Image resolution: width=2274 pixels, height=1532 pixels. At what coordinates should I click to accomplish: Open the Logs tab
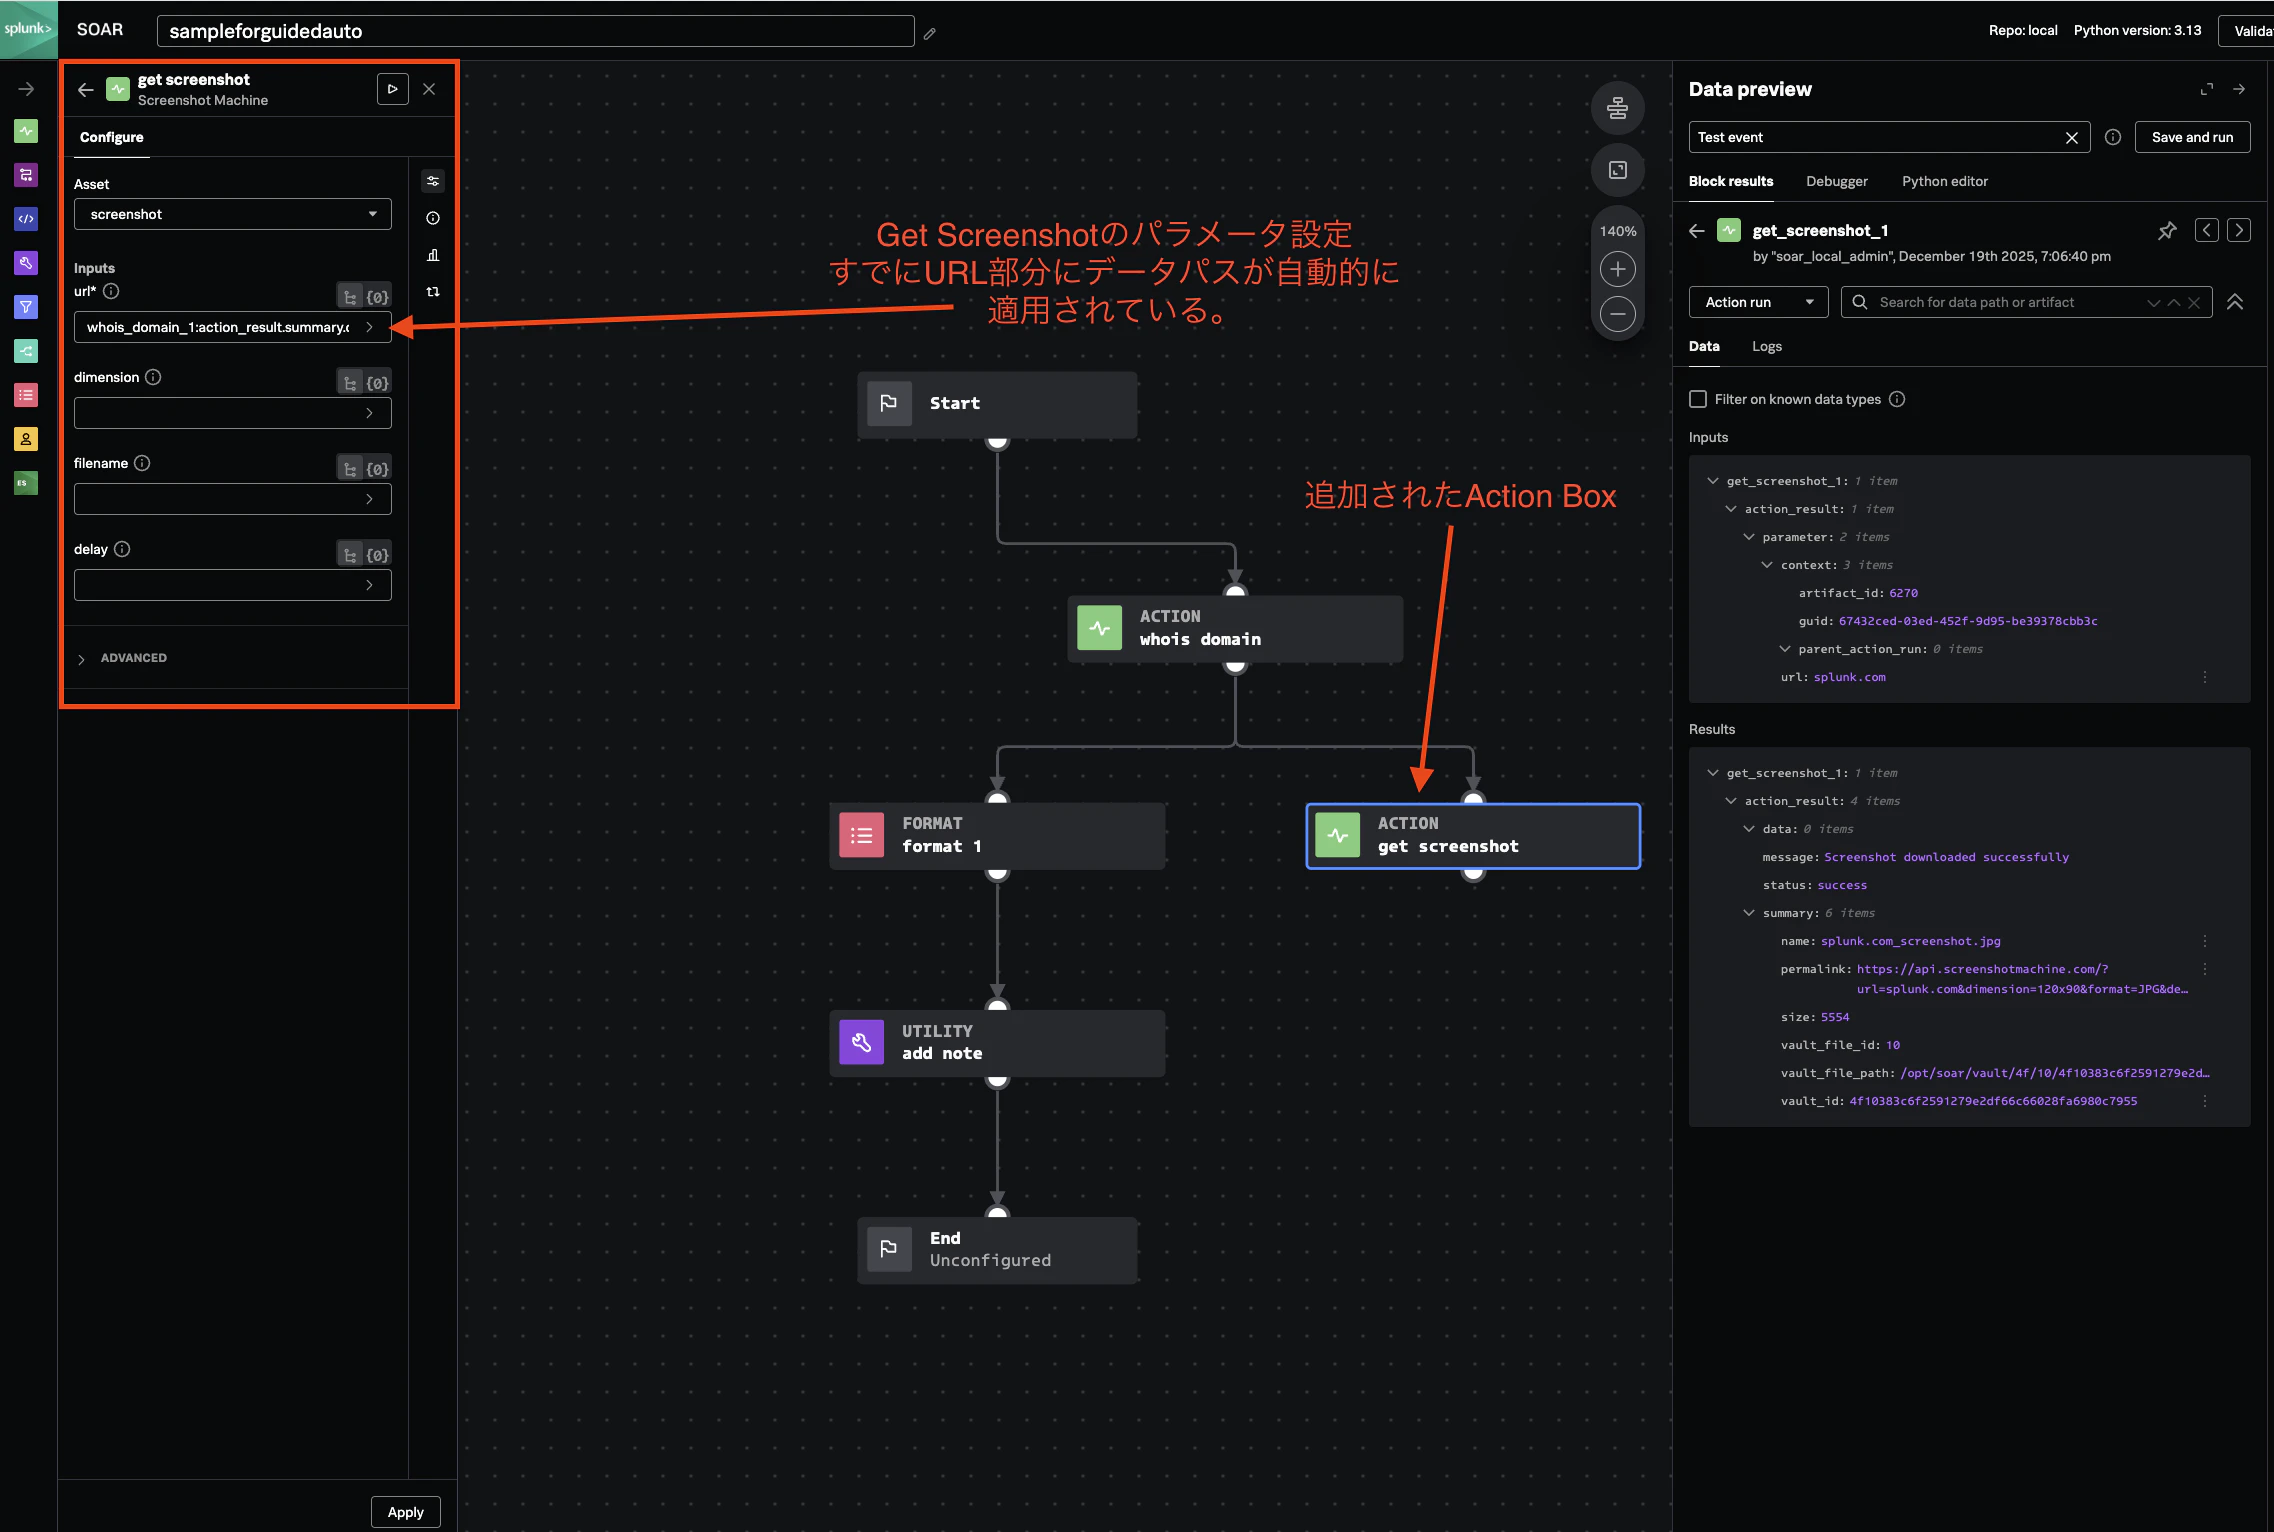click(x=1766, y=346)
